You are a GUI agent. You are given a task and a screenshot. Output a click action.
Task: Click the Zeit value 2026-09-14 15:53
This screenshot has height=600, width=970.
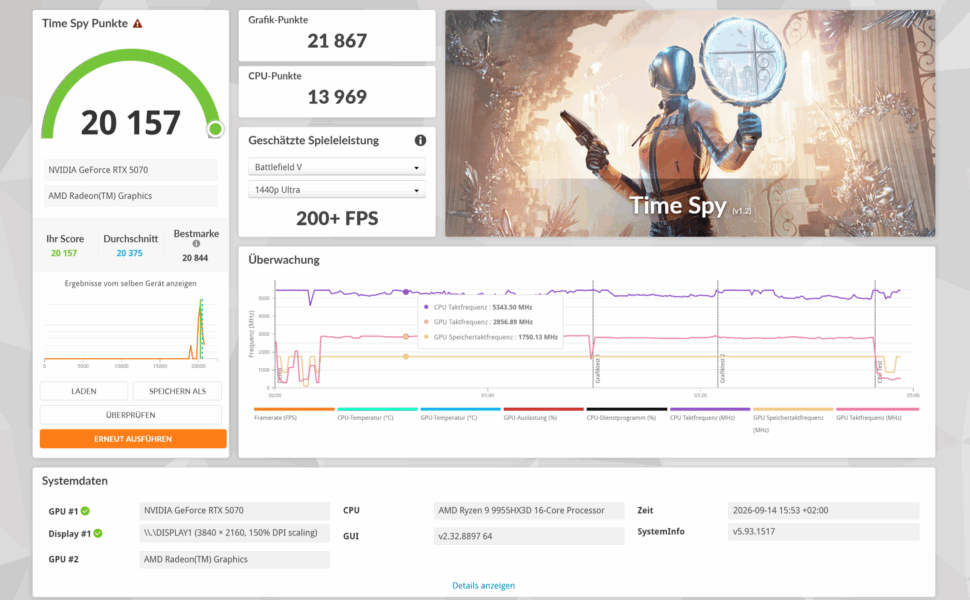tap(823, 510)
